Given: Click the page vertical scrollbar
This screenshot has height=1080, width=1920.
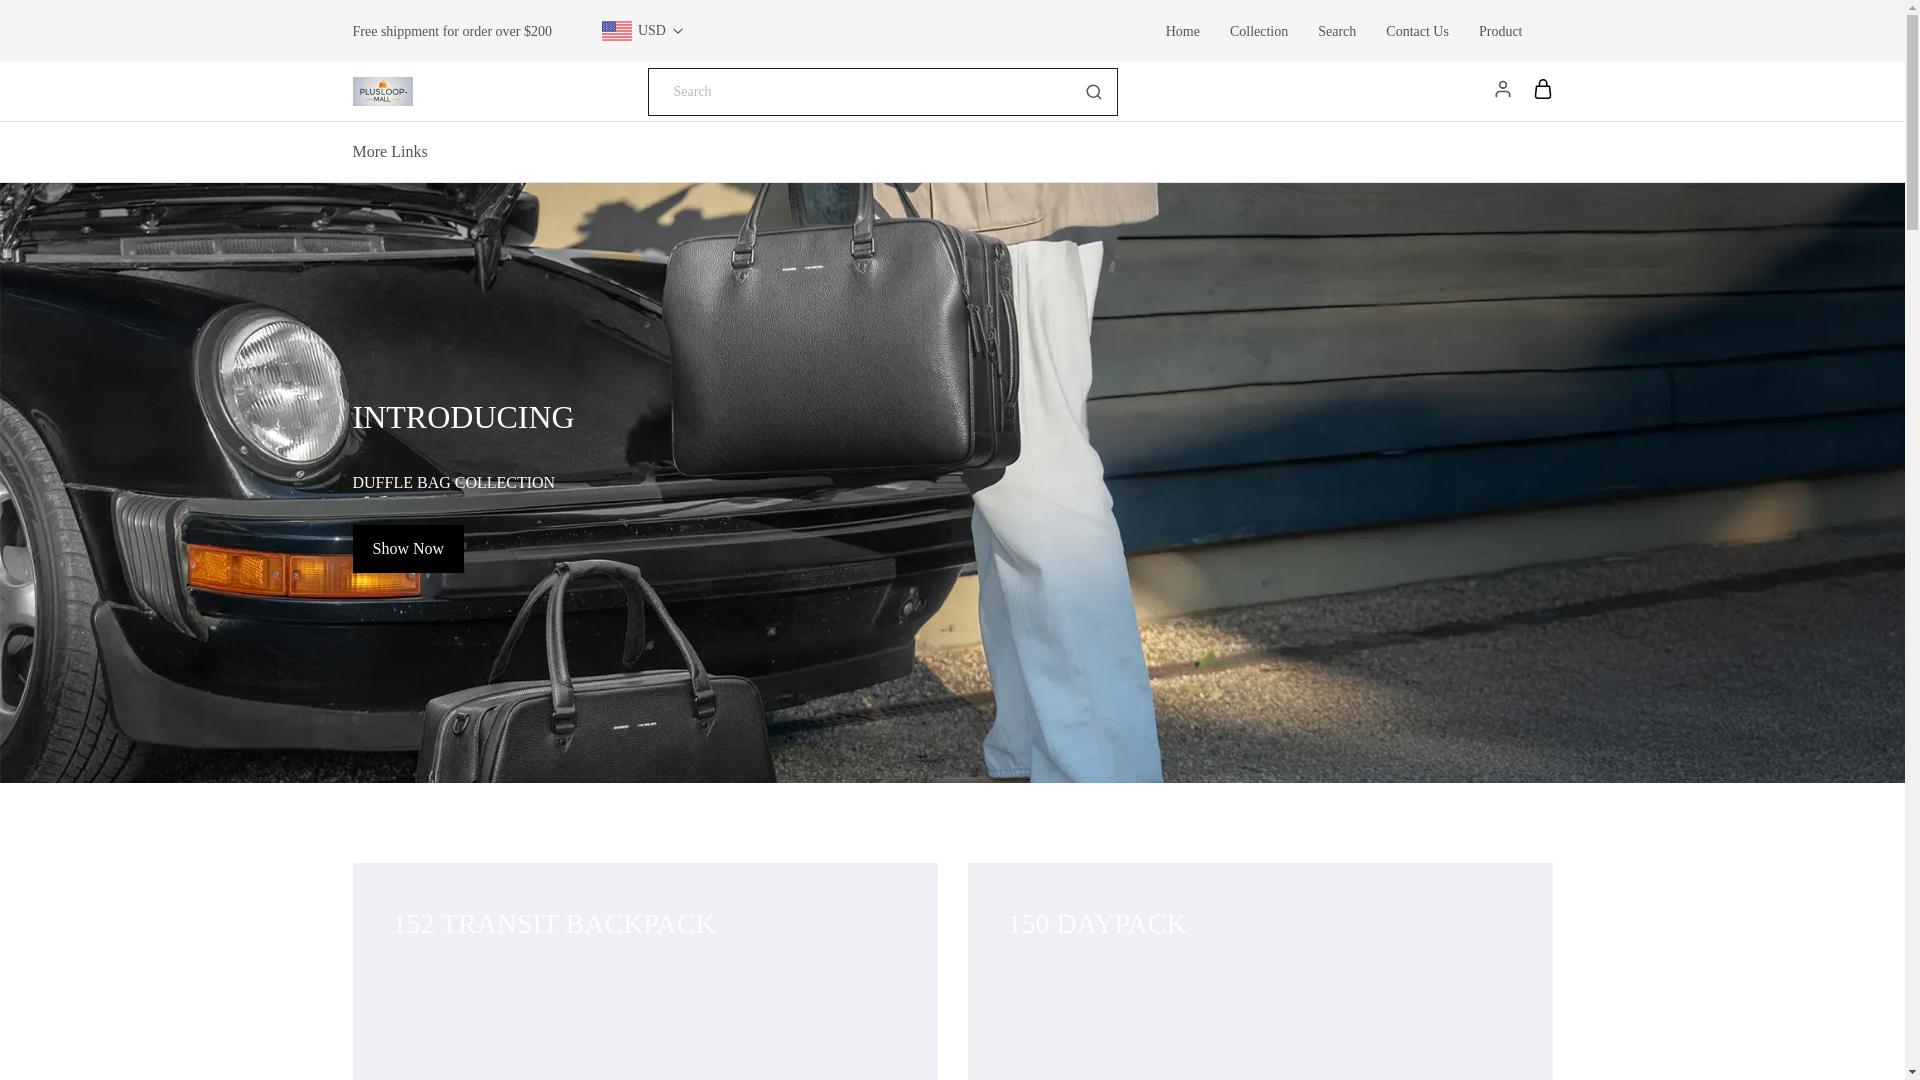Looking at the screenshot, I should tap(1912, 540).
